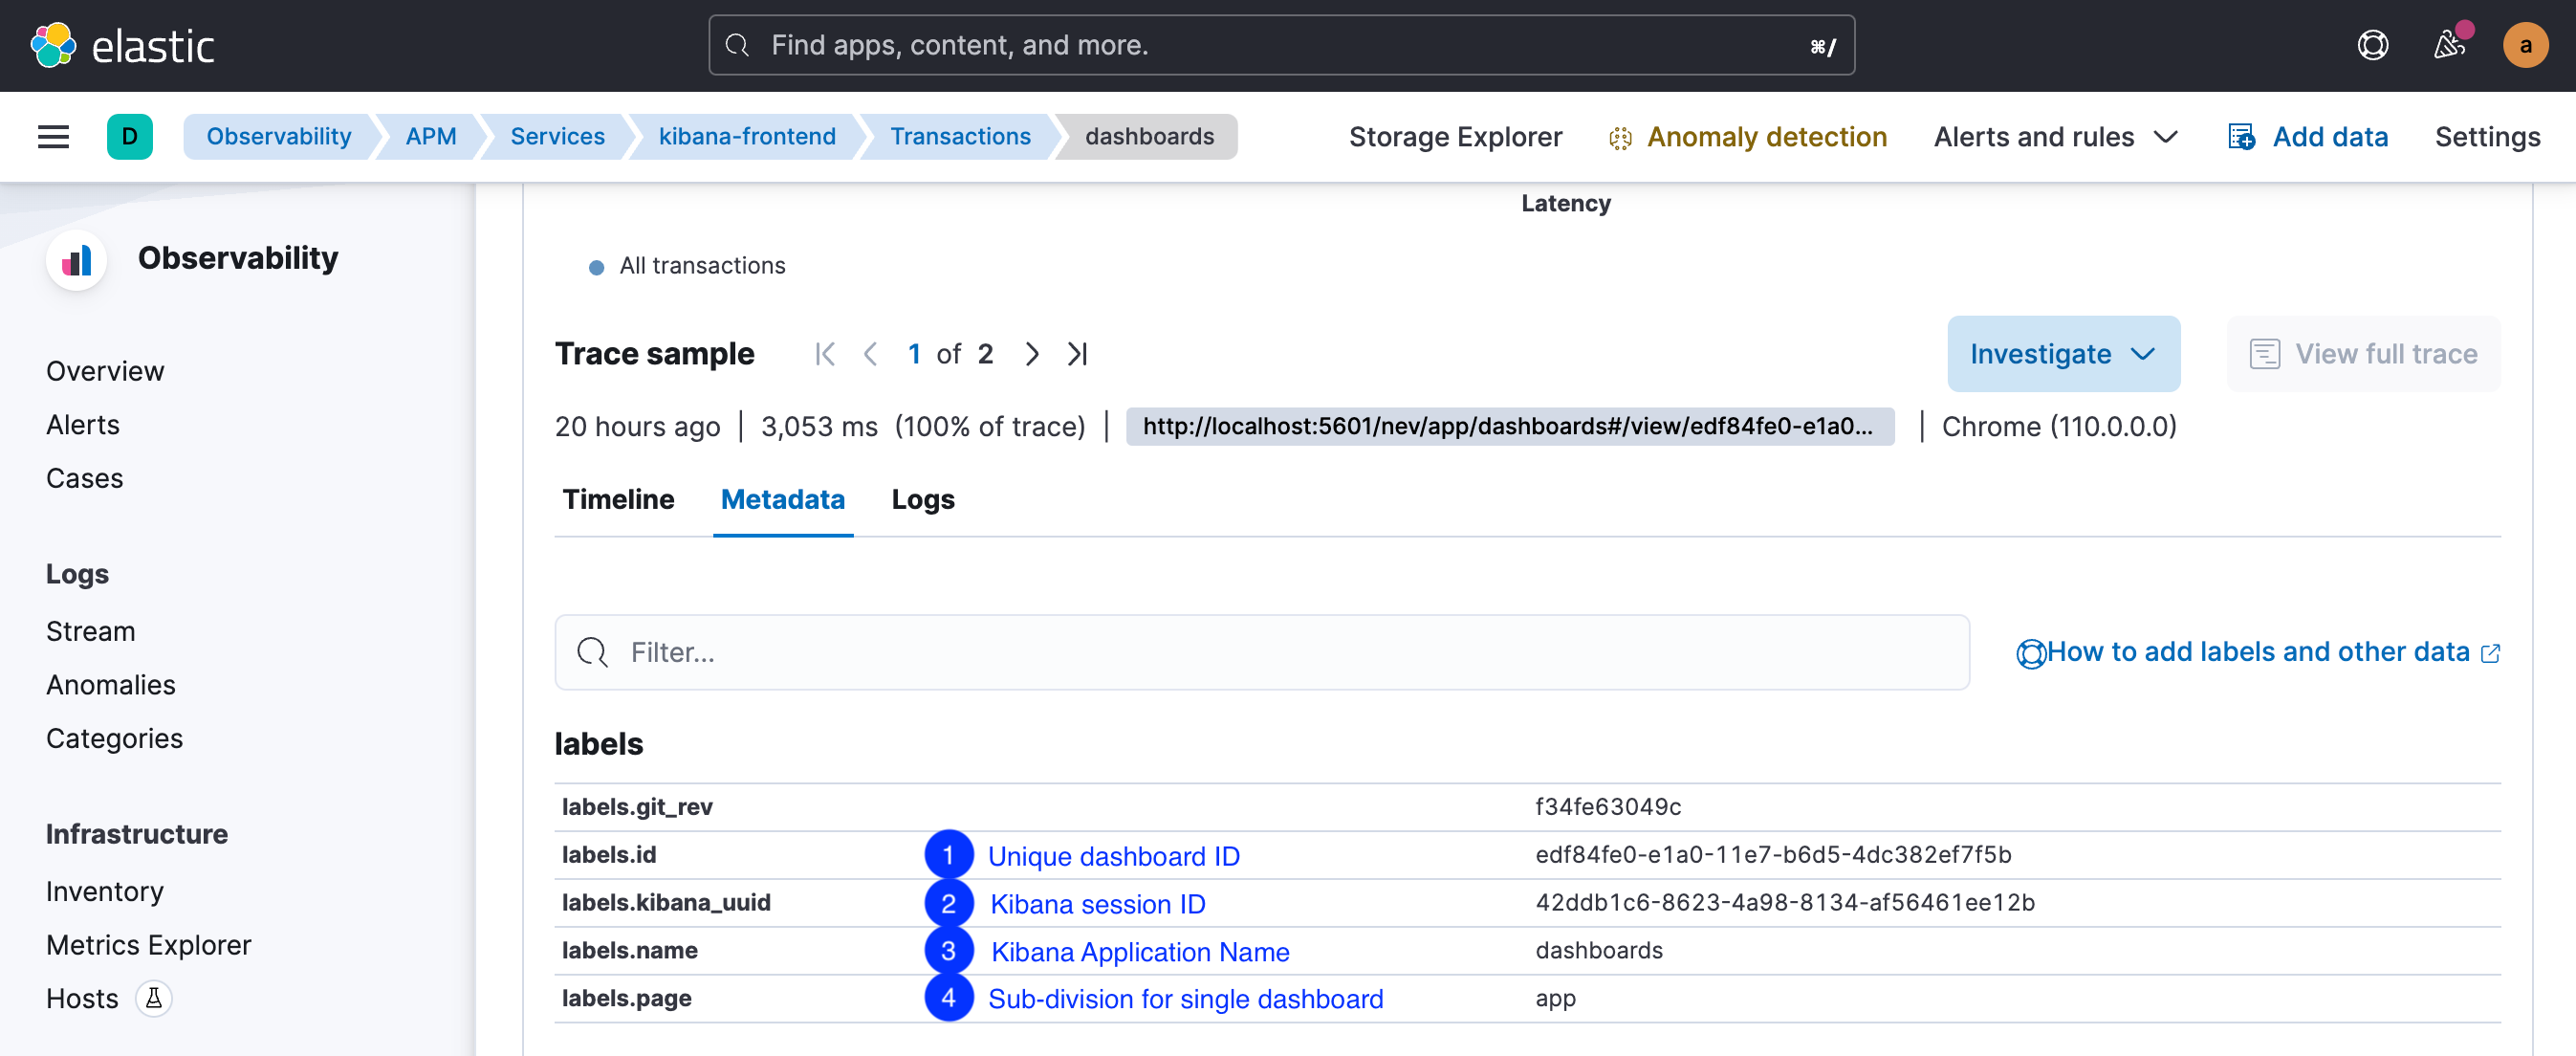This screenshot has height=1056, width=2576.
Task: Click the notifications bell icon
Action: click(2450, 44)
